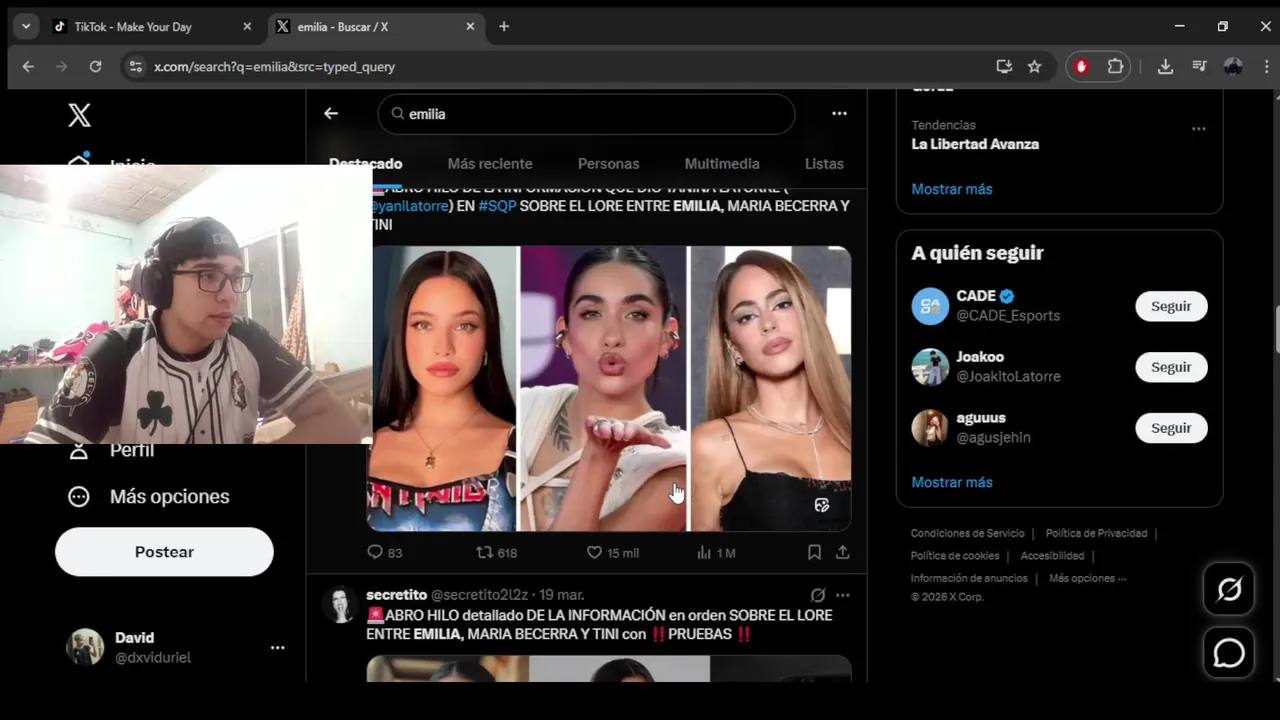Select the Multimedia tab

point(722,164)
